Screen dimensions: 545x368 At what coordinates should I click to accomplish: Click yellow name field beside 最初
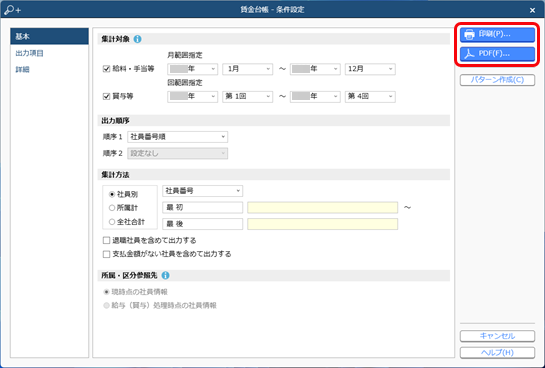(x=323, y=207)
